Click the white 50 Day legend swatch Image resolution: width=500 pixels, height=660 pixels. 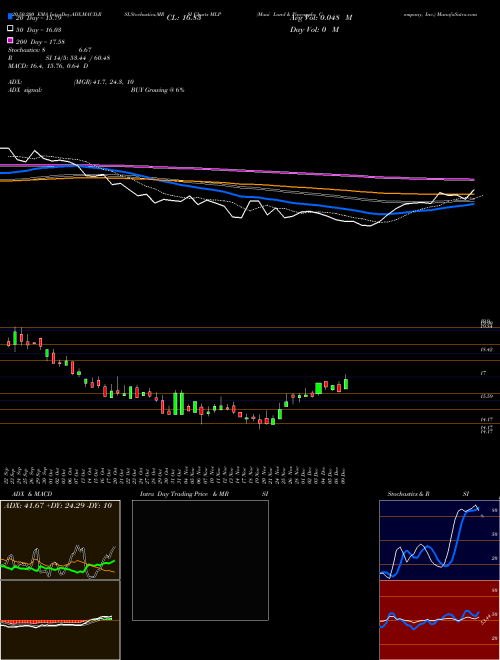pyautogui.click(x=10, y=29)
